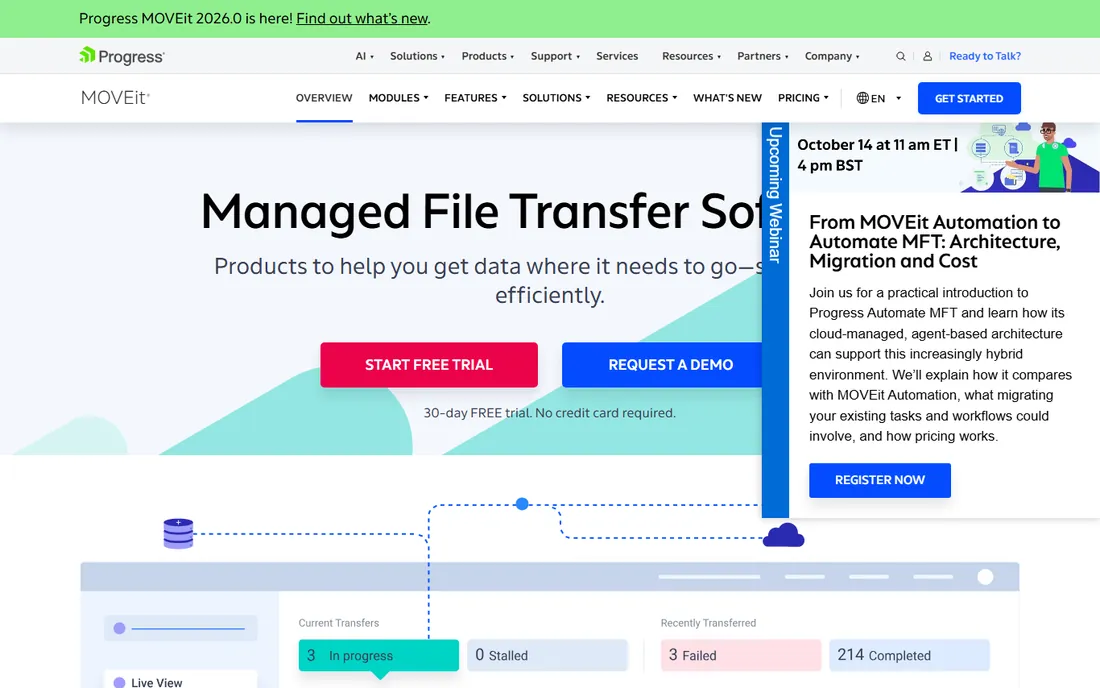This screenshot has width=1100, height=688.
Task: Open the PRICING menu
Action: point(803,98)
